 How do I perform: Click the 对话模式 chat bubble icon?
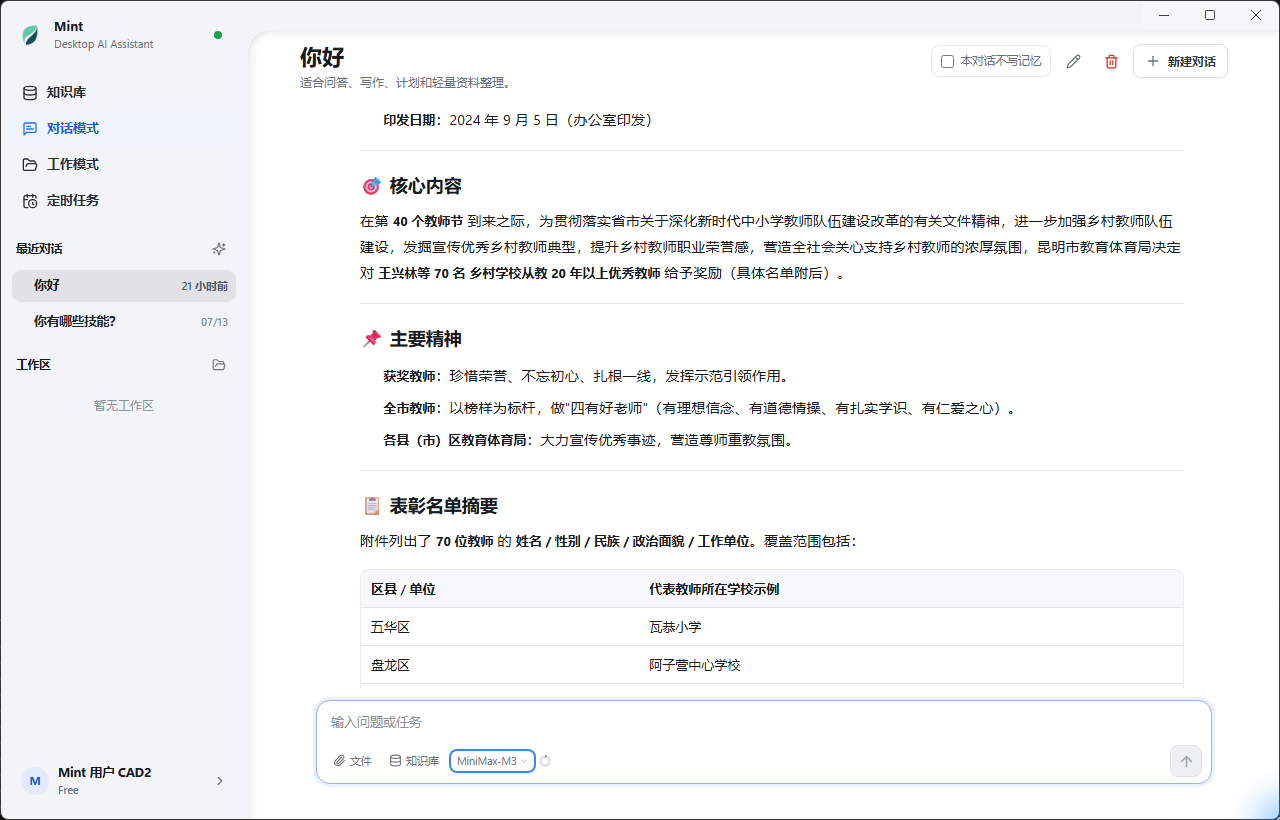[30, 128]
